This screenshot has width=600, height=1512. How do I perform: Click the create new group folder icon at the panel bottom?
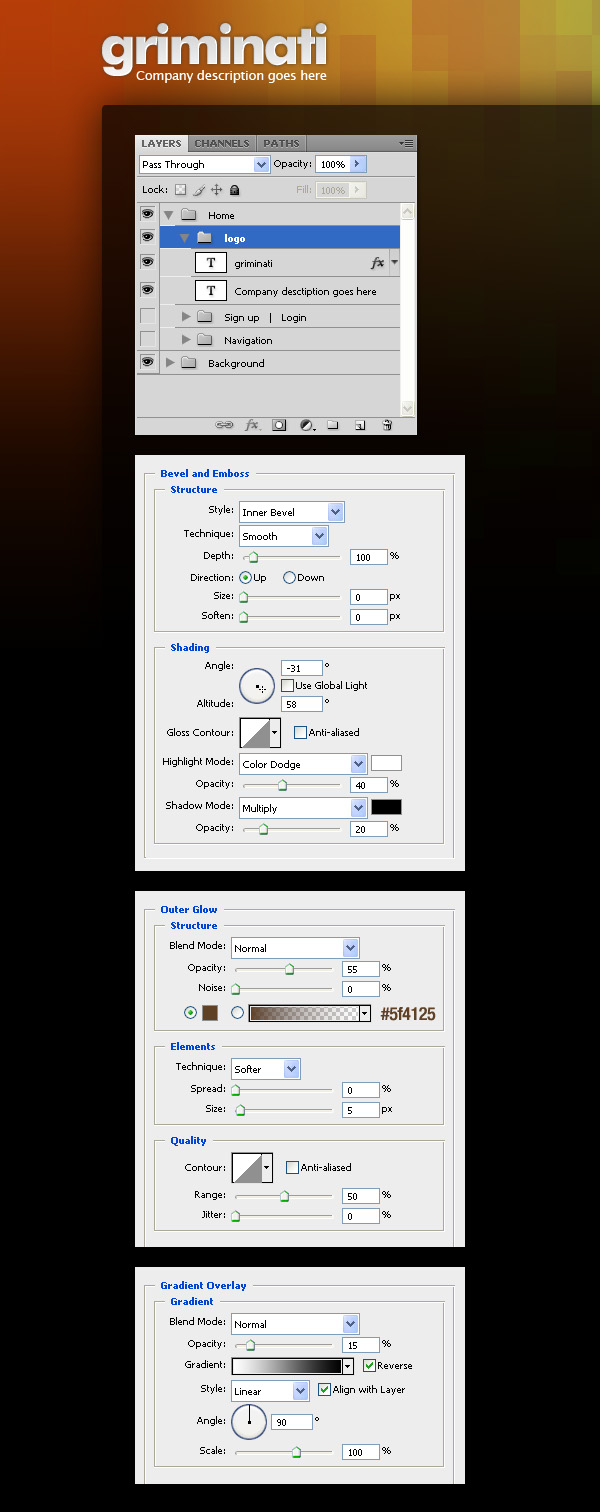click(333, 424)
